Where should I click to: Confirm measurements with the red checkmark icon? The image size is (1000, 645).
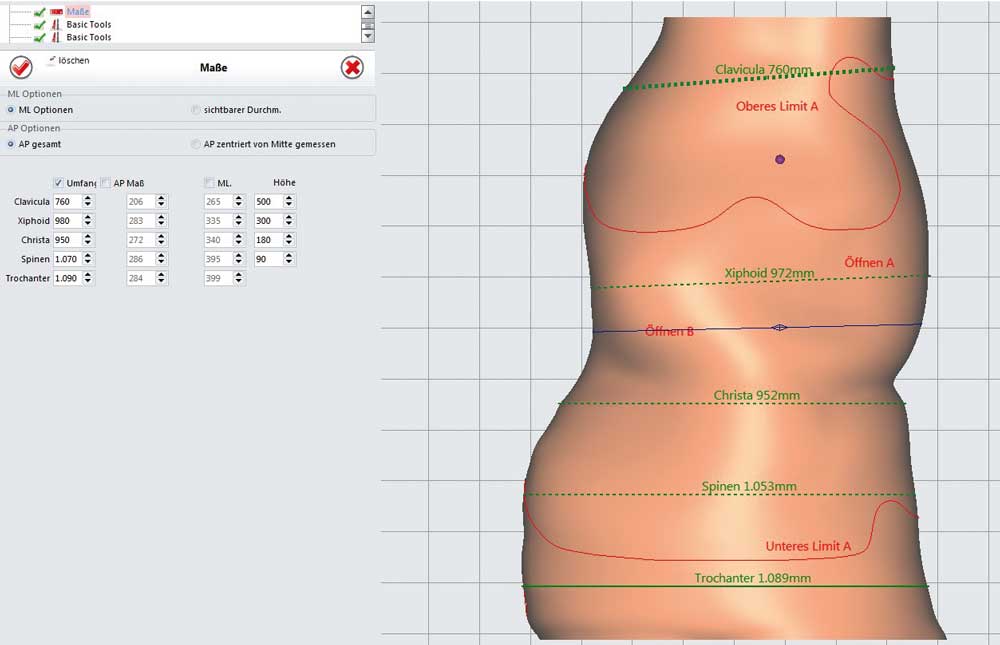[21, 68]
